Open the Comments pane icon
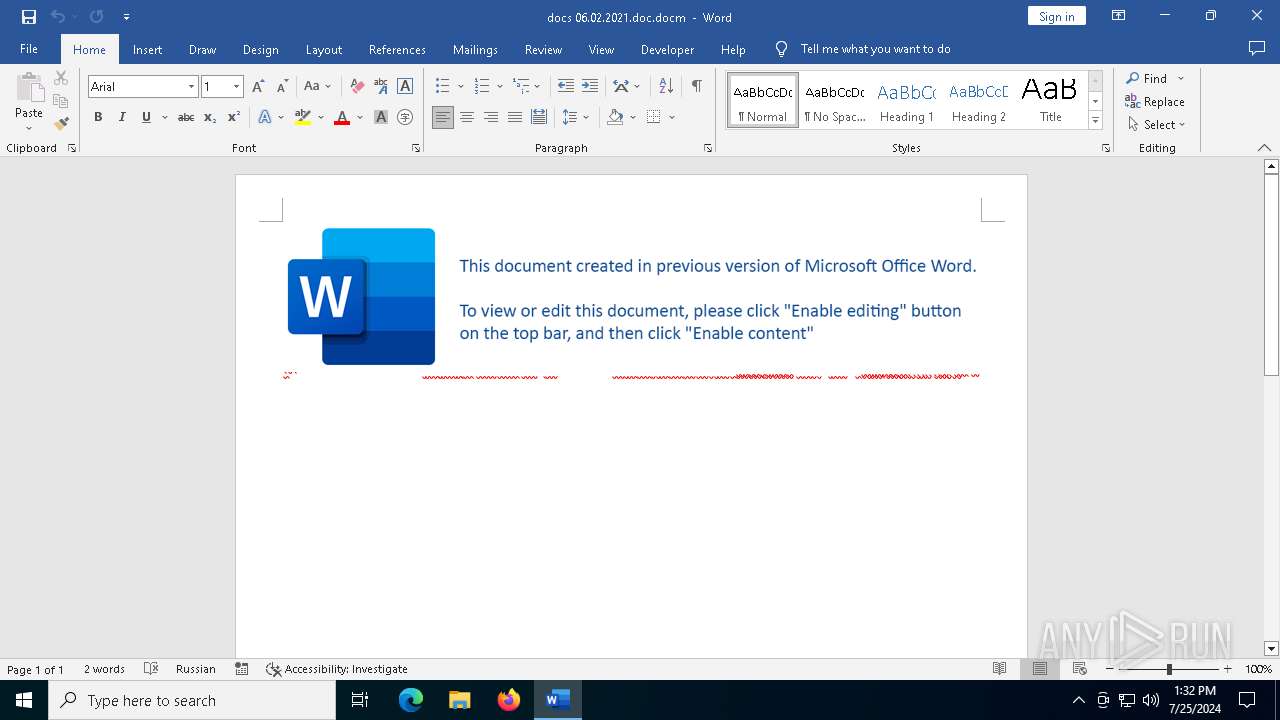1280x720 pixels. 1257,48
